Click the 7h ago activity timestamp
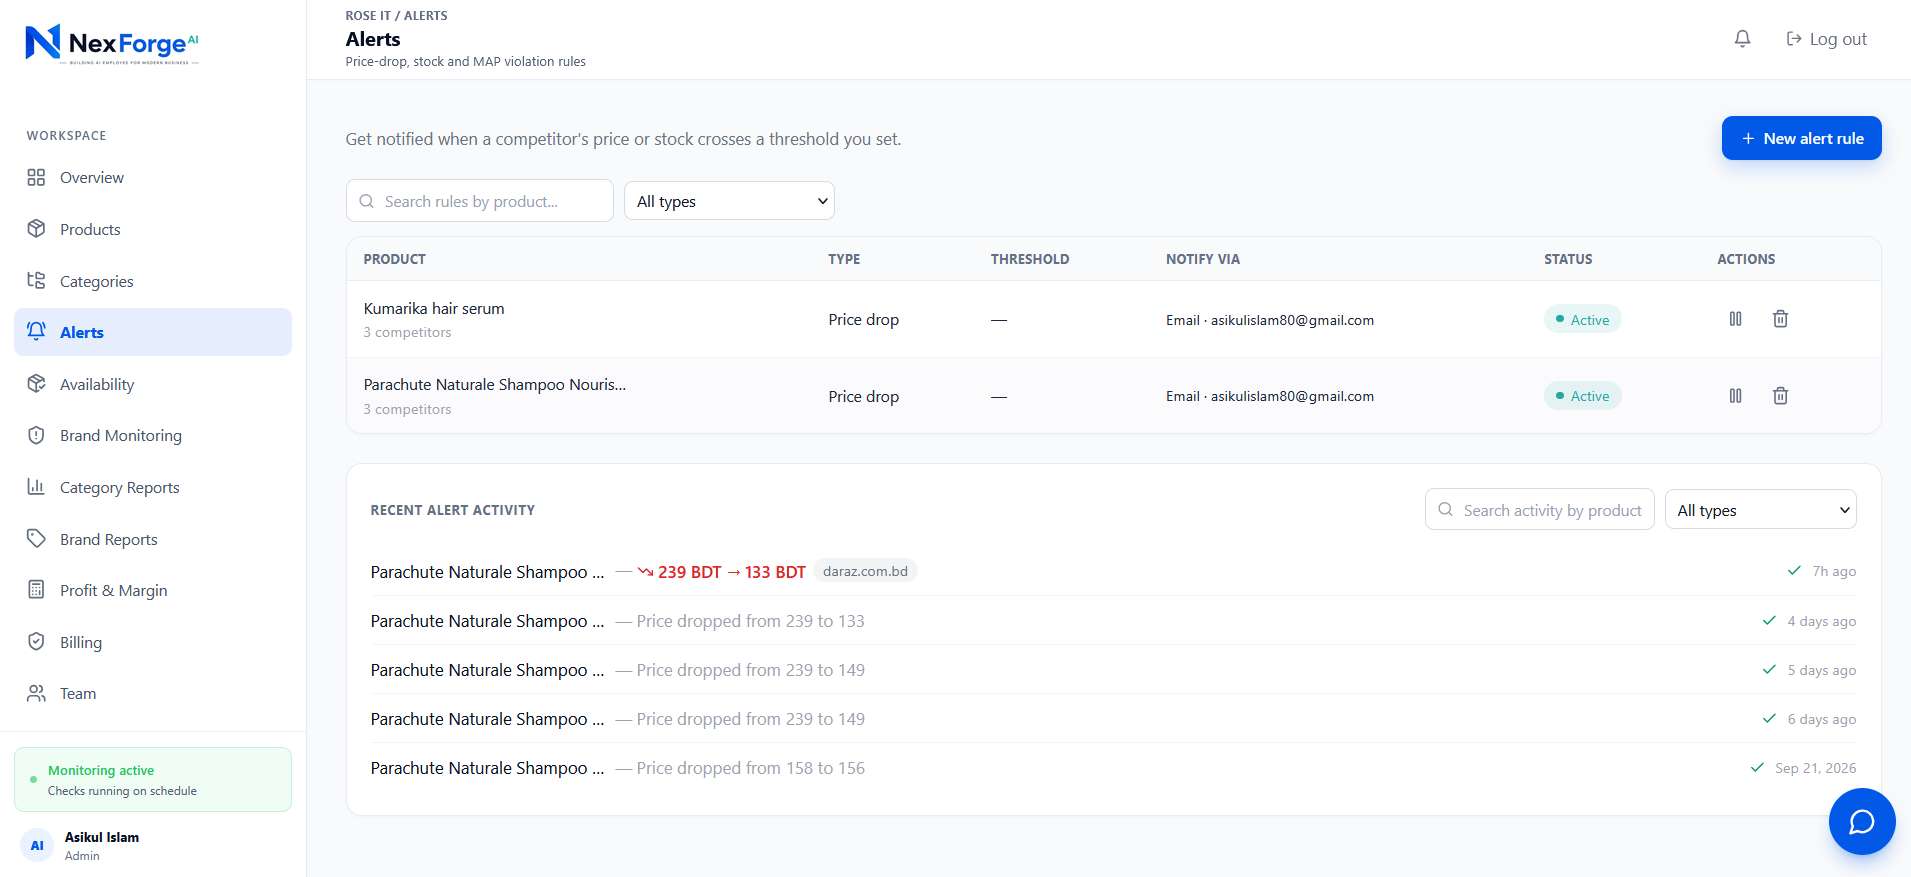Image resolution: width=1911 pixels, height=877 pixels. 1834,572
